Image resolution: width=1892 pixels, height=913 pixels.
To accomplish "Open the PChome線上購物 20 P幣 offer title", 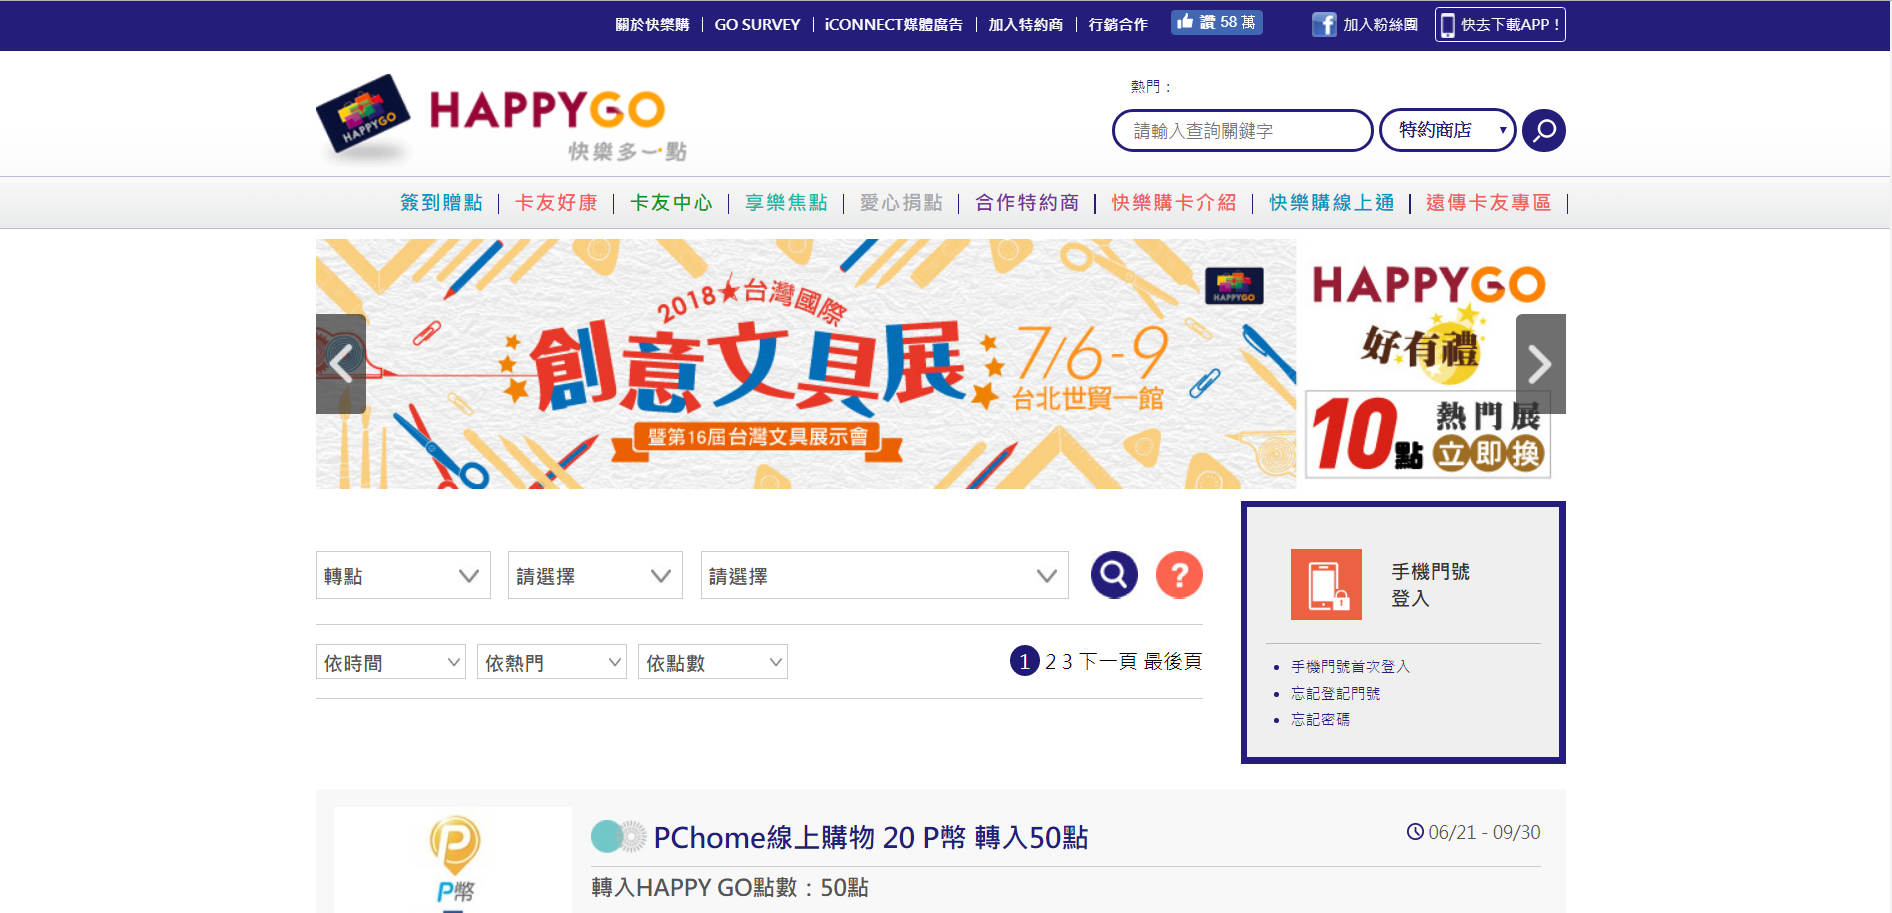I will tap(871, 837).
